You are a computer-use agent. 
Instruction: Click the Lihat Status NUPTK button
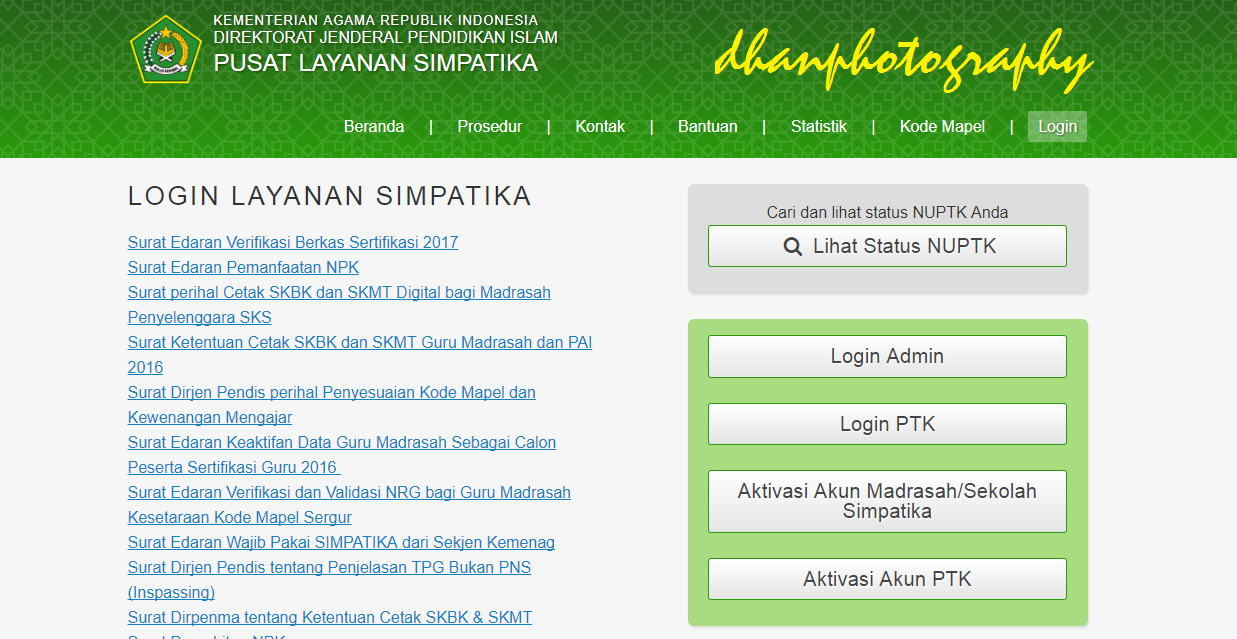(x=887, y=246)
